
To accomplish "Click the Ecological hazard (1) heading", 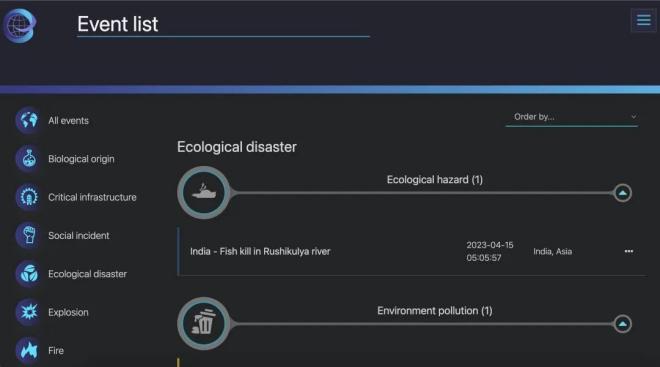I will pyautogui.click(x=435, y=180).
